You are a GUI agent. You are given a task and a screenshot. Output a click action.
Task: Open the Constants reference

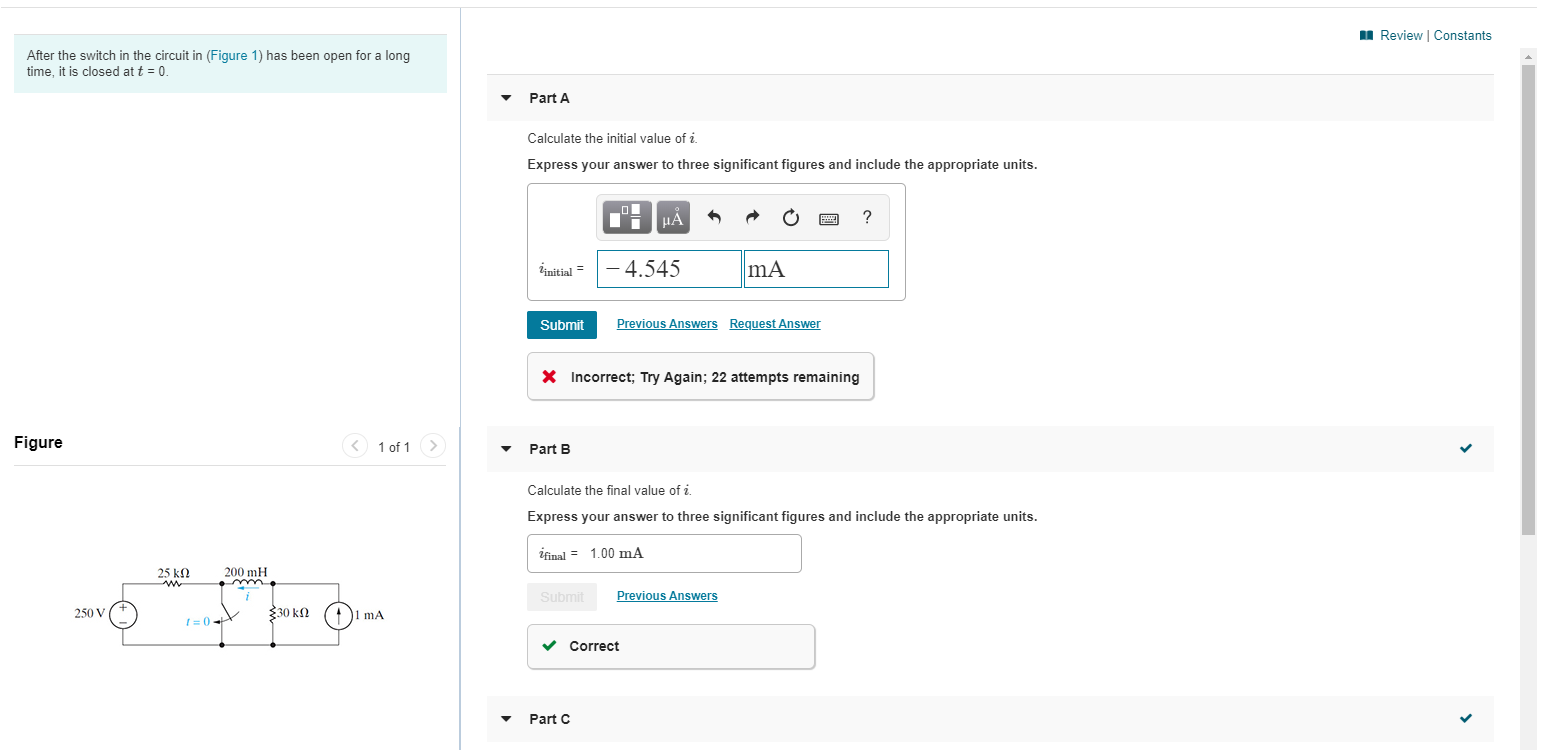tap(1462, 34)
